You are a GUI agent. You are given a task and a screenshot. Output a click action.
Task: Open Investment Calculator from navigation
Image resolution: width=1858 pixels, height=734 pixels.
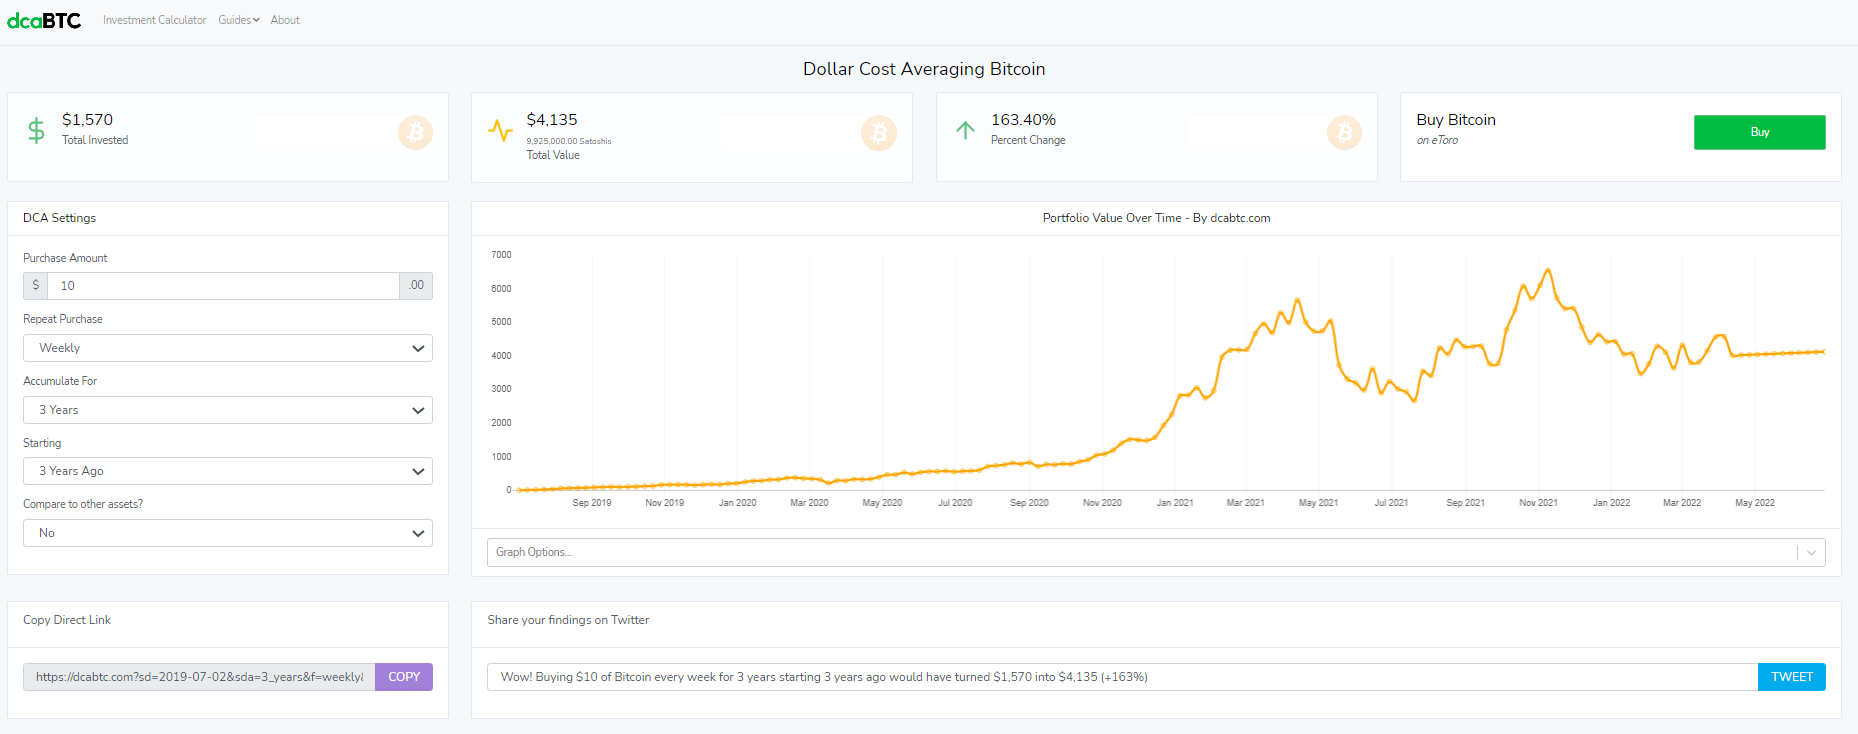(155, 20)
